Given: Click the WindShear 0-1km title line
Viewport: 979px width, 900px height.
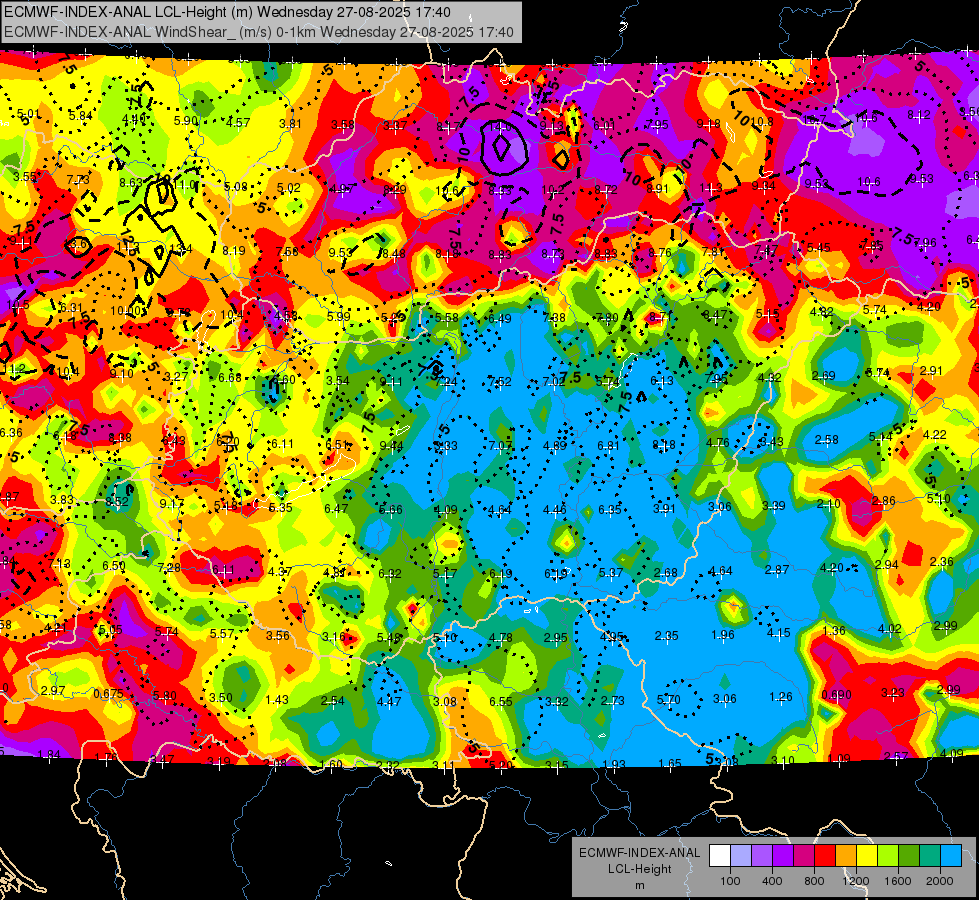Looking at the screenshot, I should 258,32.
